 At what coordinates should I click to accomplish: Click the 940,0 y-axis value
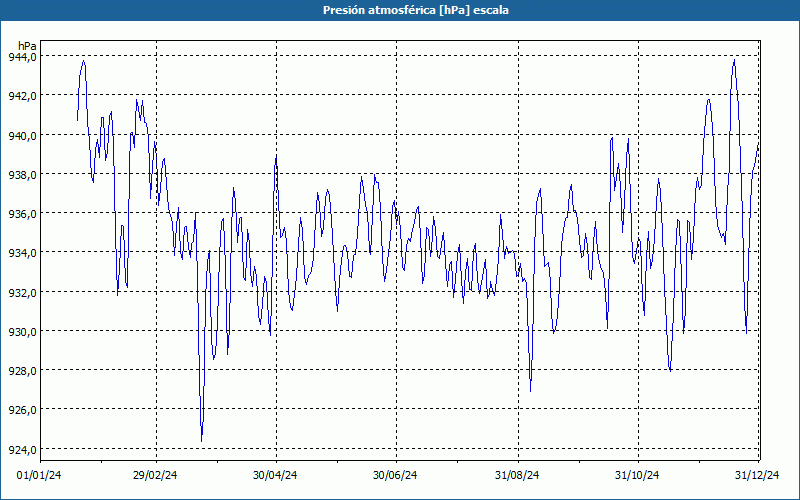coord(22,135)
